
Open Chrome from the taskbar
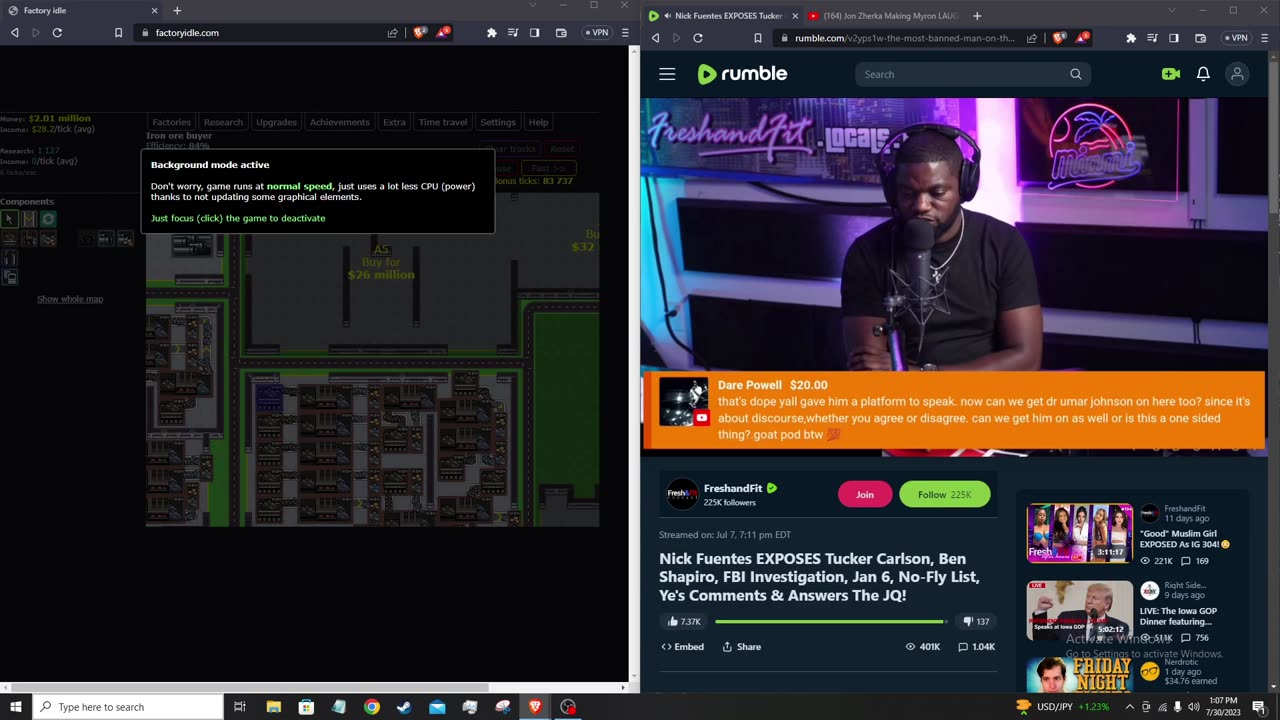[371, 707]
